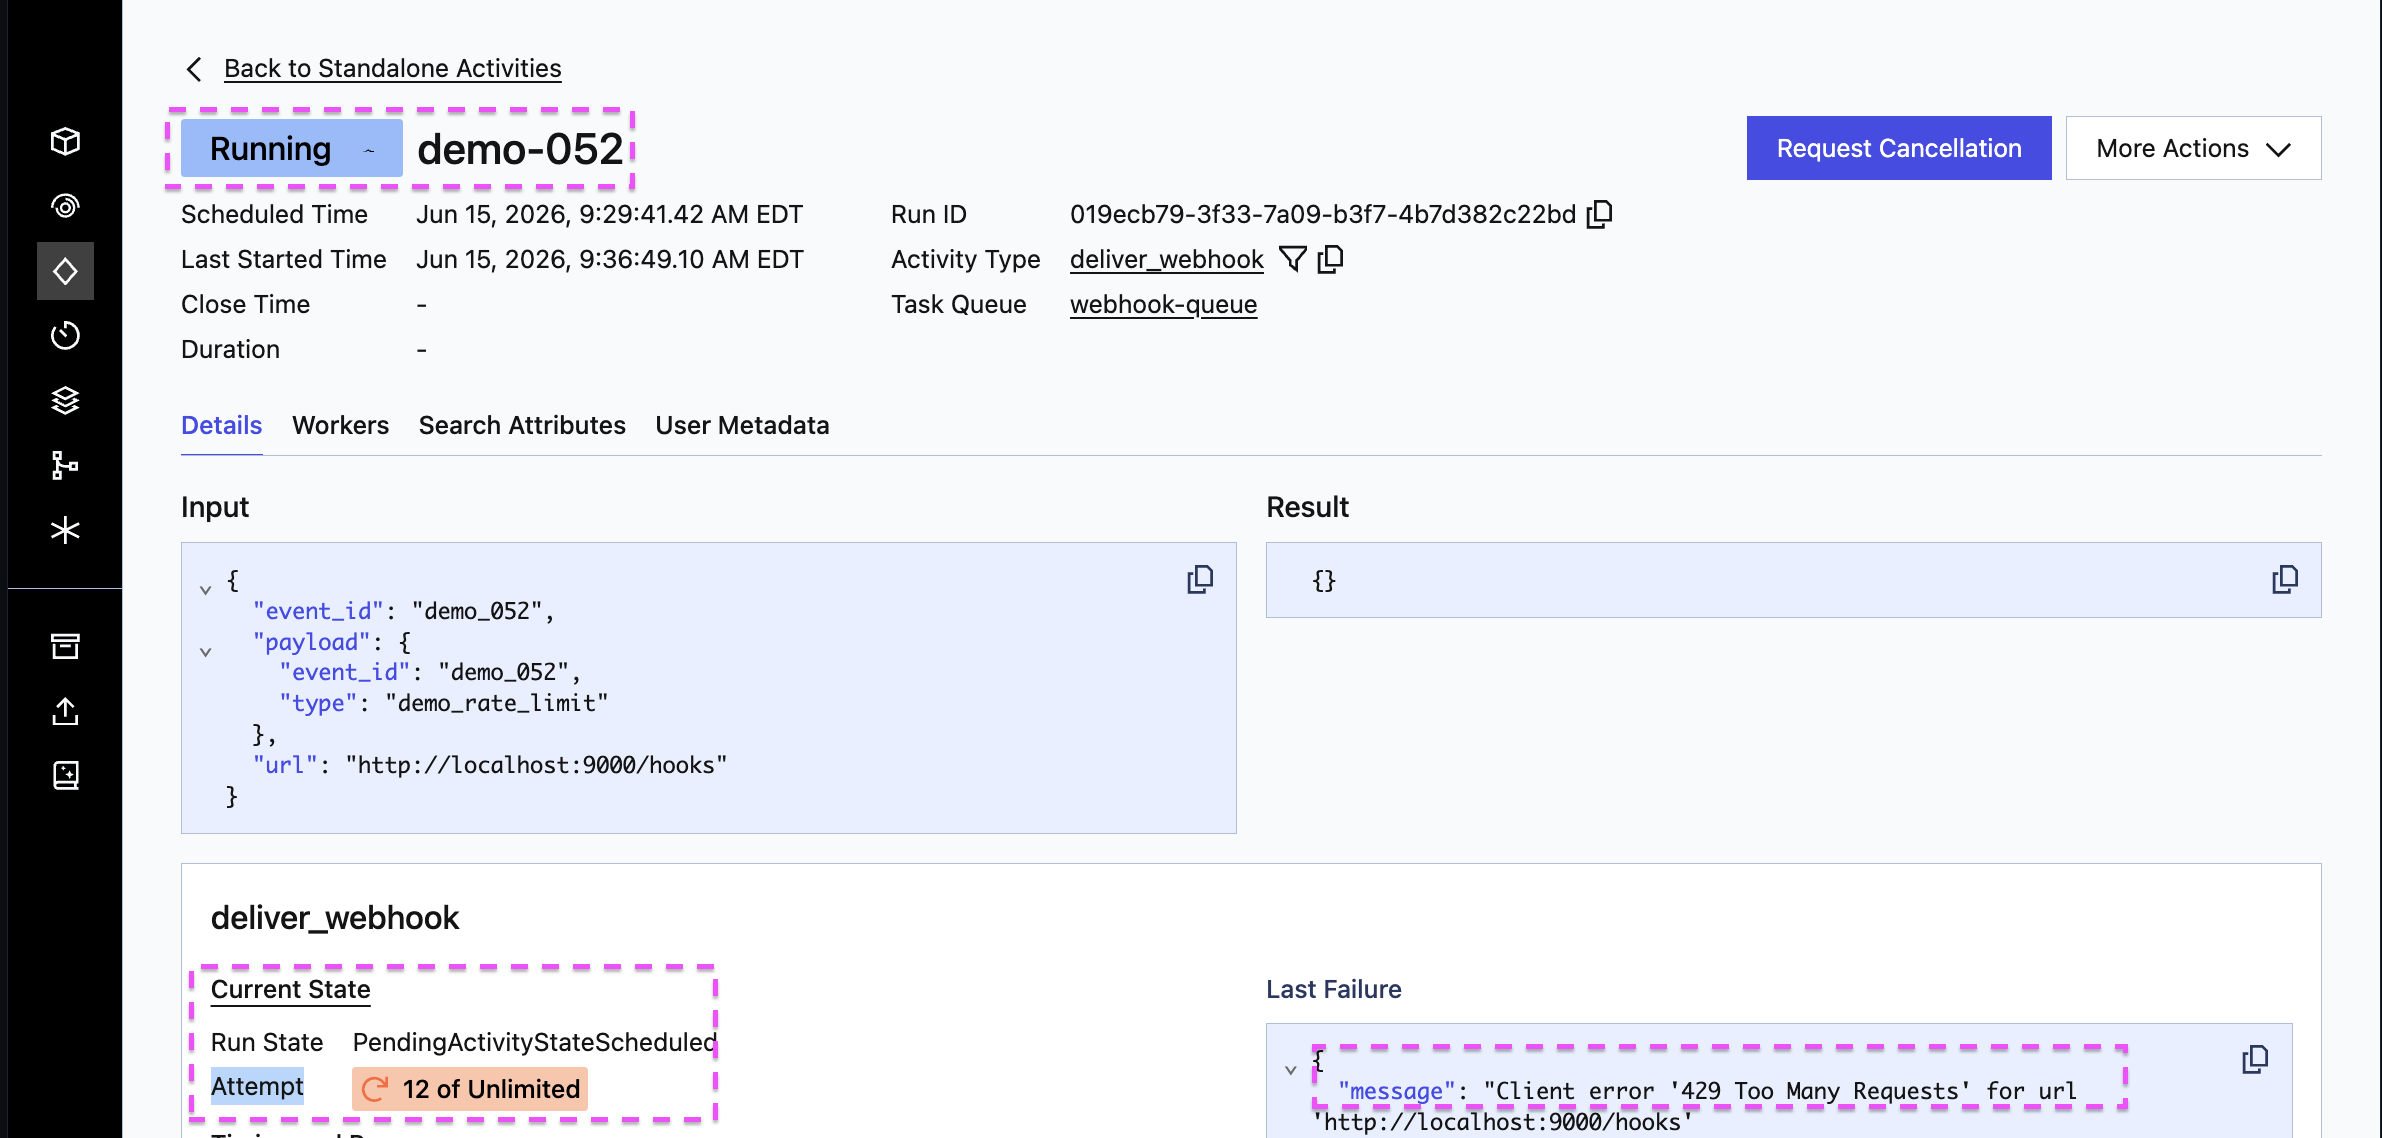Filter by deliver_webhook activity type
The height and width of the screenshot is (1138, 2382).
[x=1293, y=259]
